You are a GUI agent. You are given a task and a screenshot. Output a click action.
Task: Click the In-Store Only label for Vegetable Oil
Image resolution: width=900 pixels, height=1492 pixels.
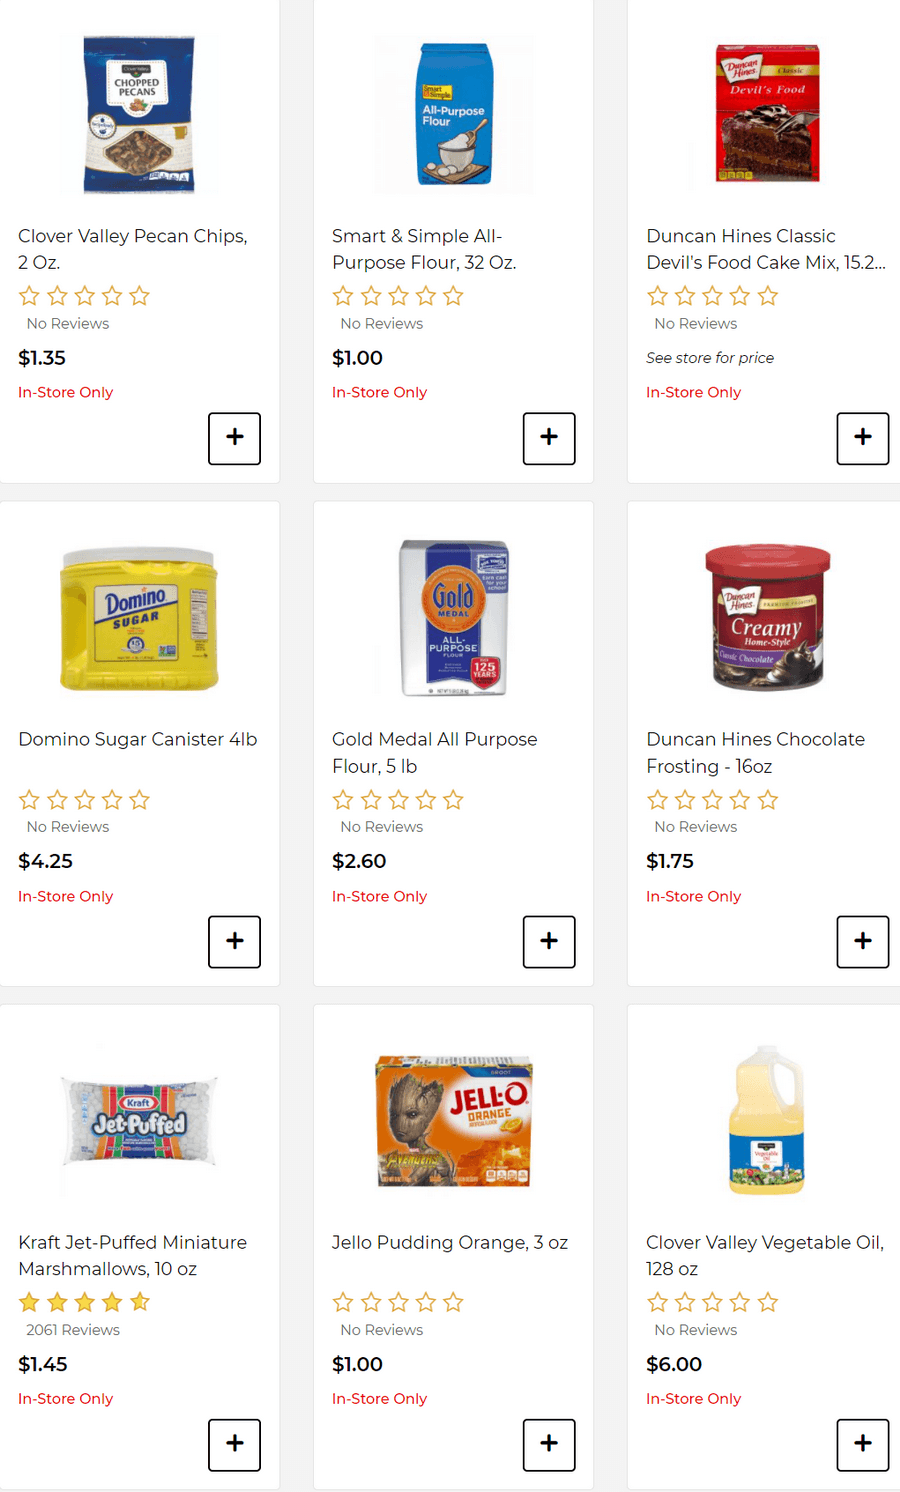[693, 1398]
